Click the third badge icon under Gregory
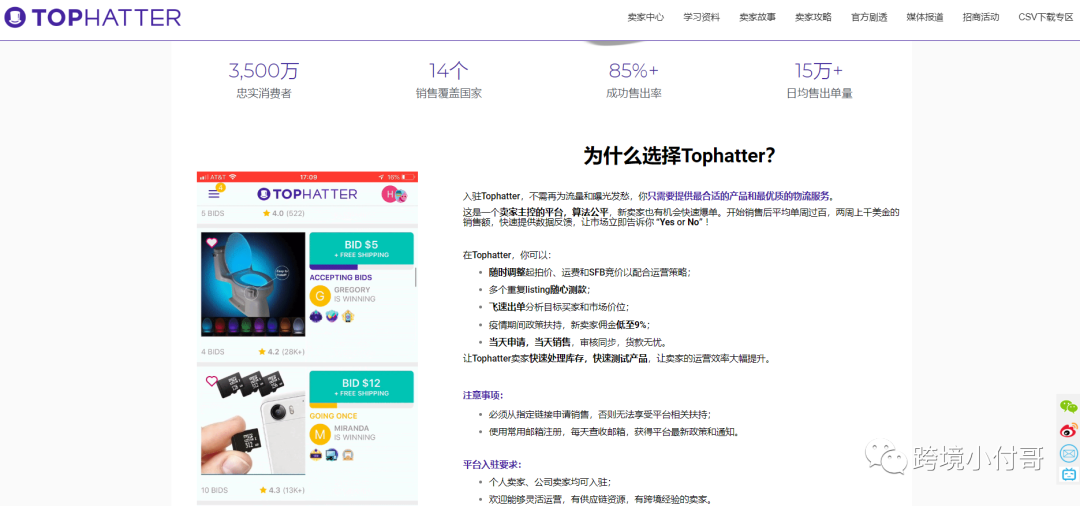This screenshot has height=506, width=1080. (348, 316)
